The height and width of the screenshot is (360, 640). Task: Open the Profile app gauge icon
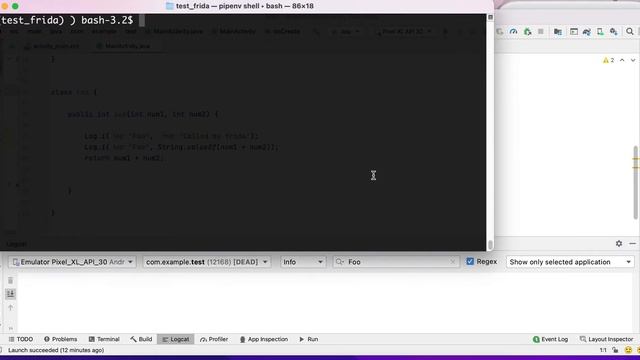[513, 31]
